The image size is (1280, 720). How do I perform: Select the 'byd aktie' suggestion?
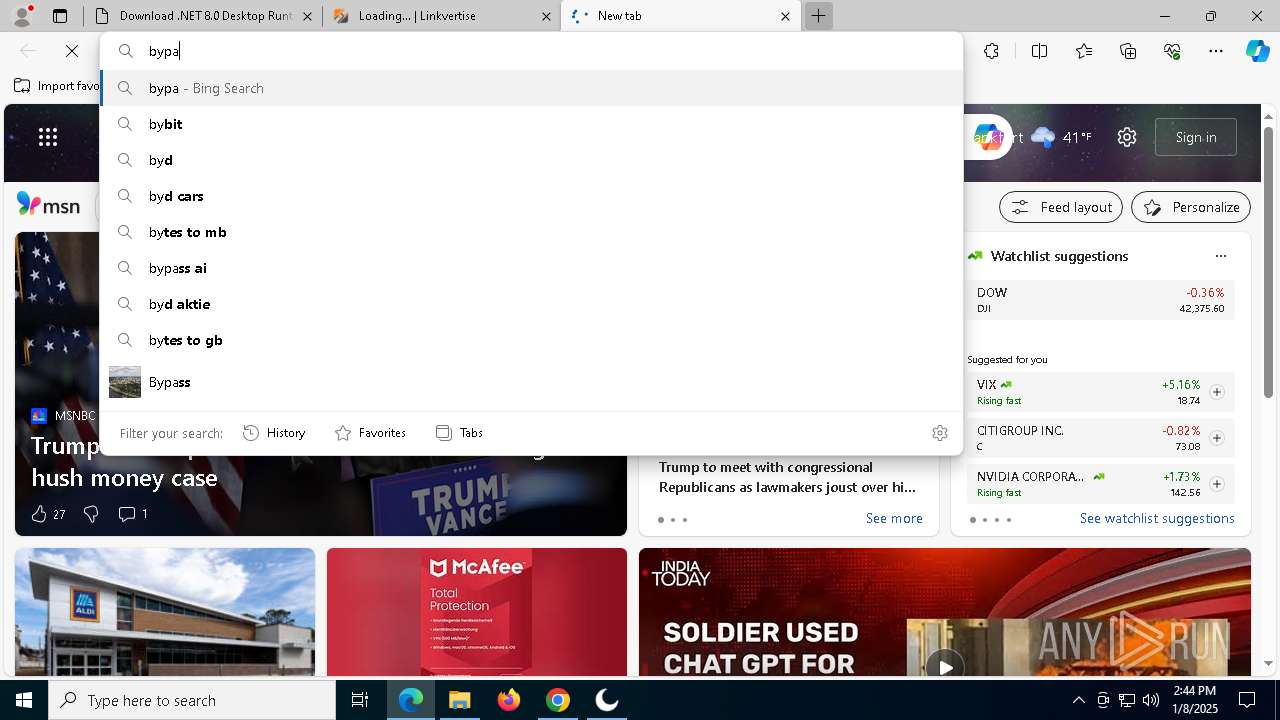pos(531,304)
